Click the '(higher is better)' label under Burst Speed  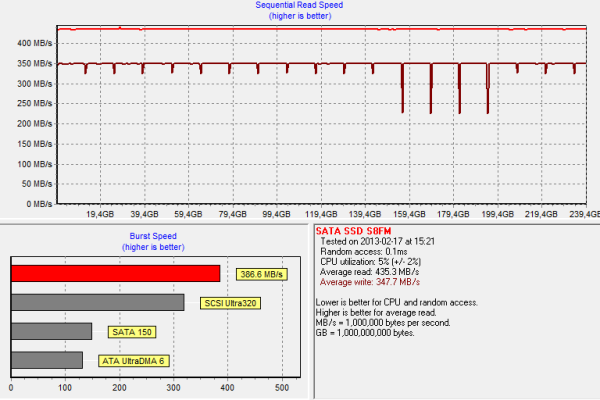point(153,247)
